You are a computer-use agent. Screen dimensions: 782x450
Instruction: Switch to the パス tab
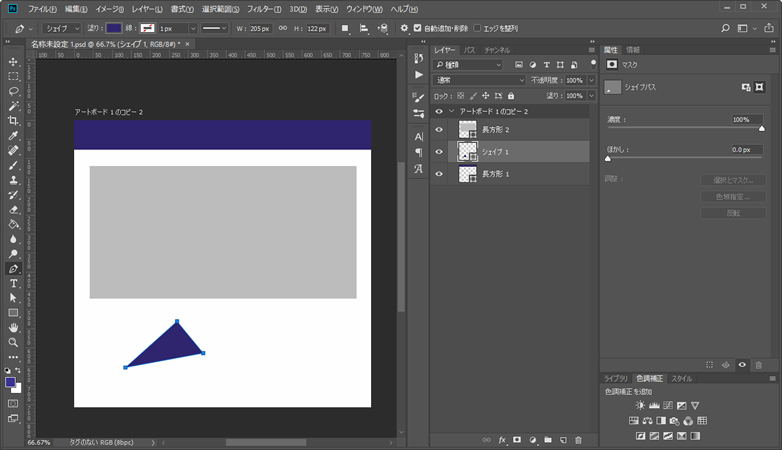pos(469,50)
